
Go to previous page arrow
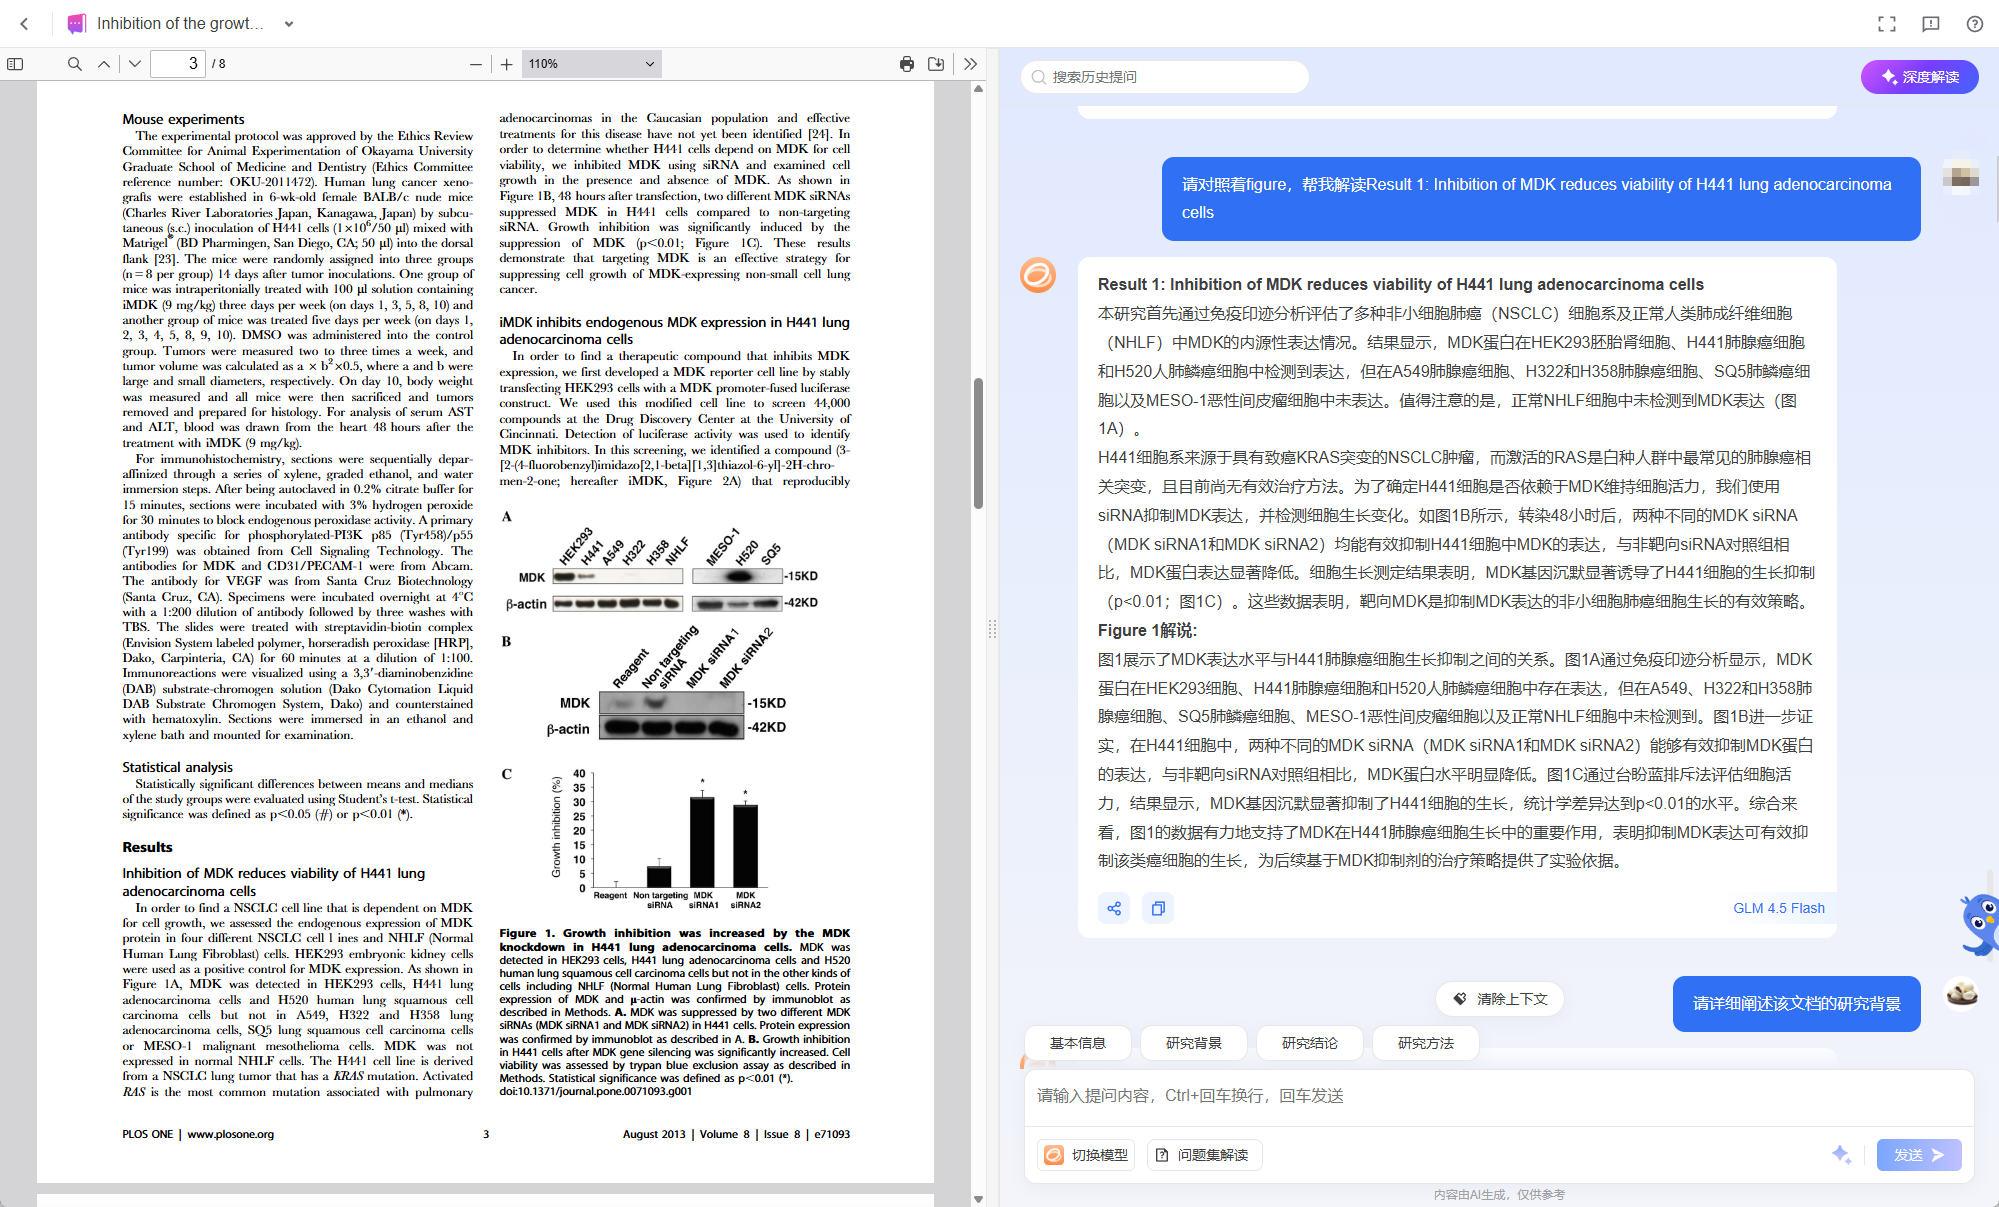pyautogui.click(x=104, y=64)
